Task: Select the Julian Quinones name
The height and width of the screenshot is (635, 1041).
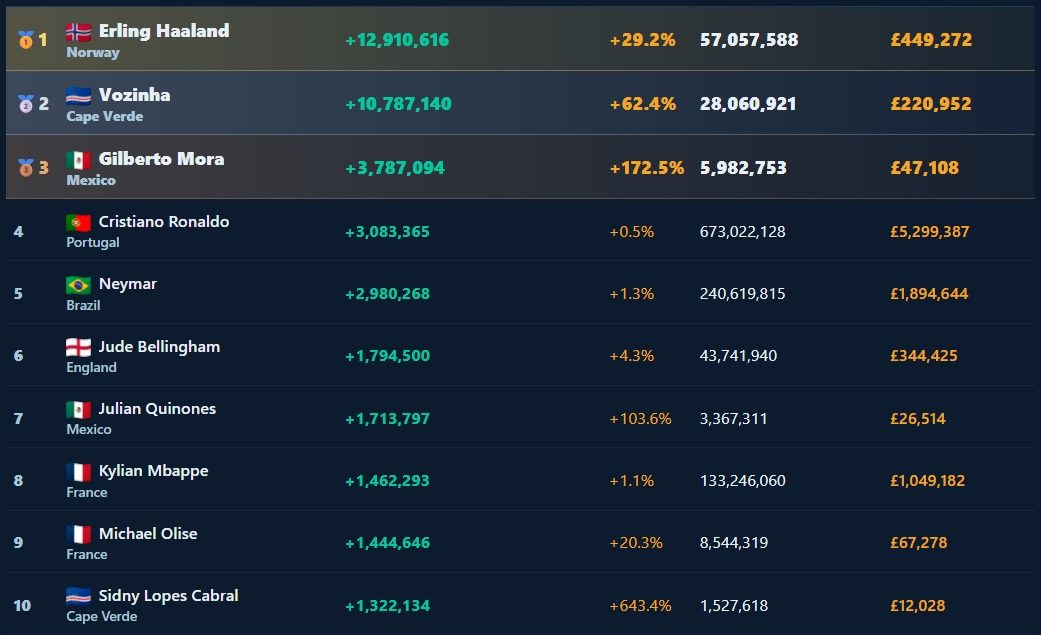Action: coord(157,408)
